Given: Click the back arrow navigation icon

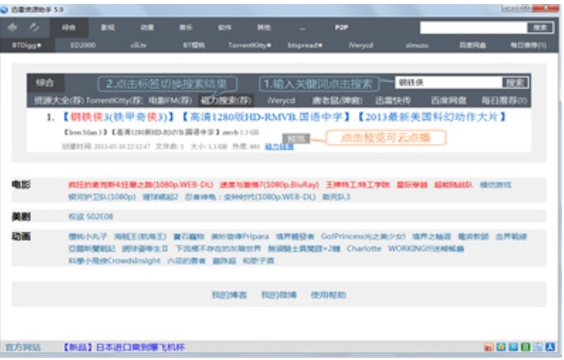Looking at the screenshot, I should (13, 27).
